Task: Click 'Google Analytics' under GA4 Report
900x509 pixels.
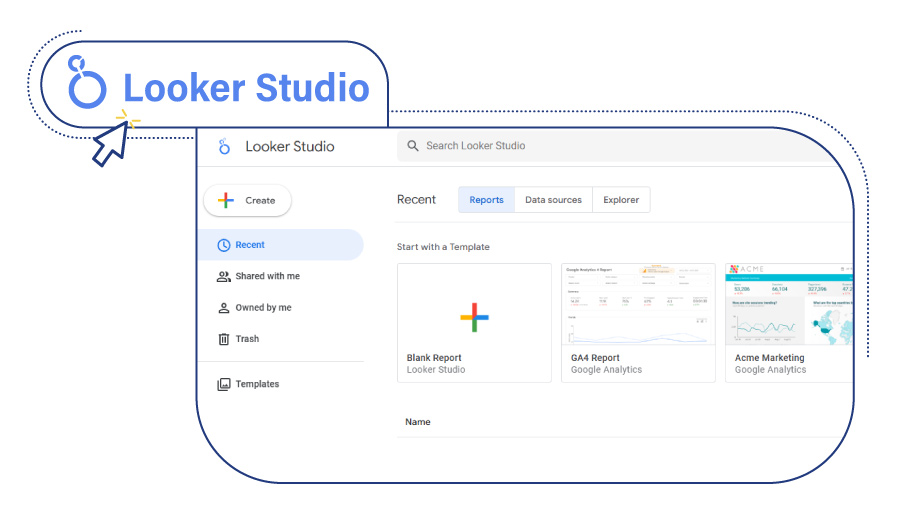Action: click(x=606, y=370)
